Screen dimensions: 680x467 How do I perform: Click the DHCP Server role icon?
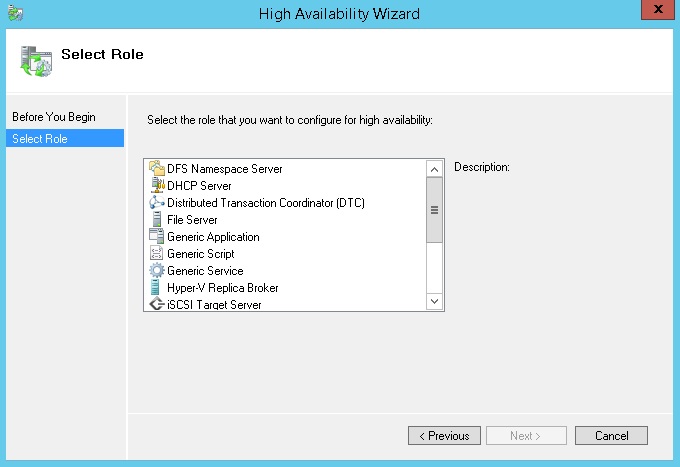(157, 185)
